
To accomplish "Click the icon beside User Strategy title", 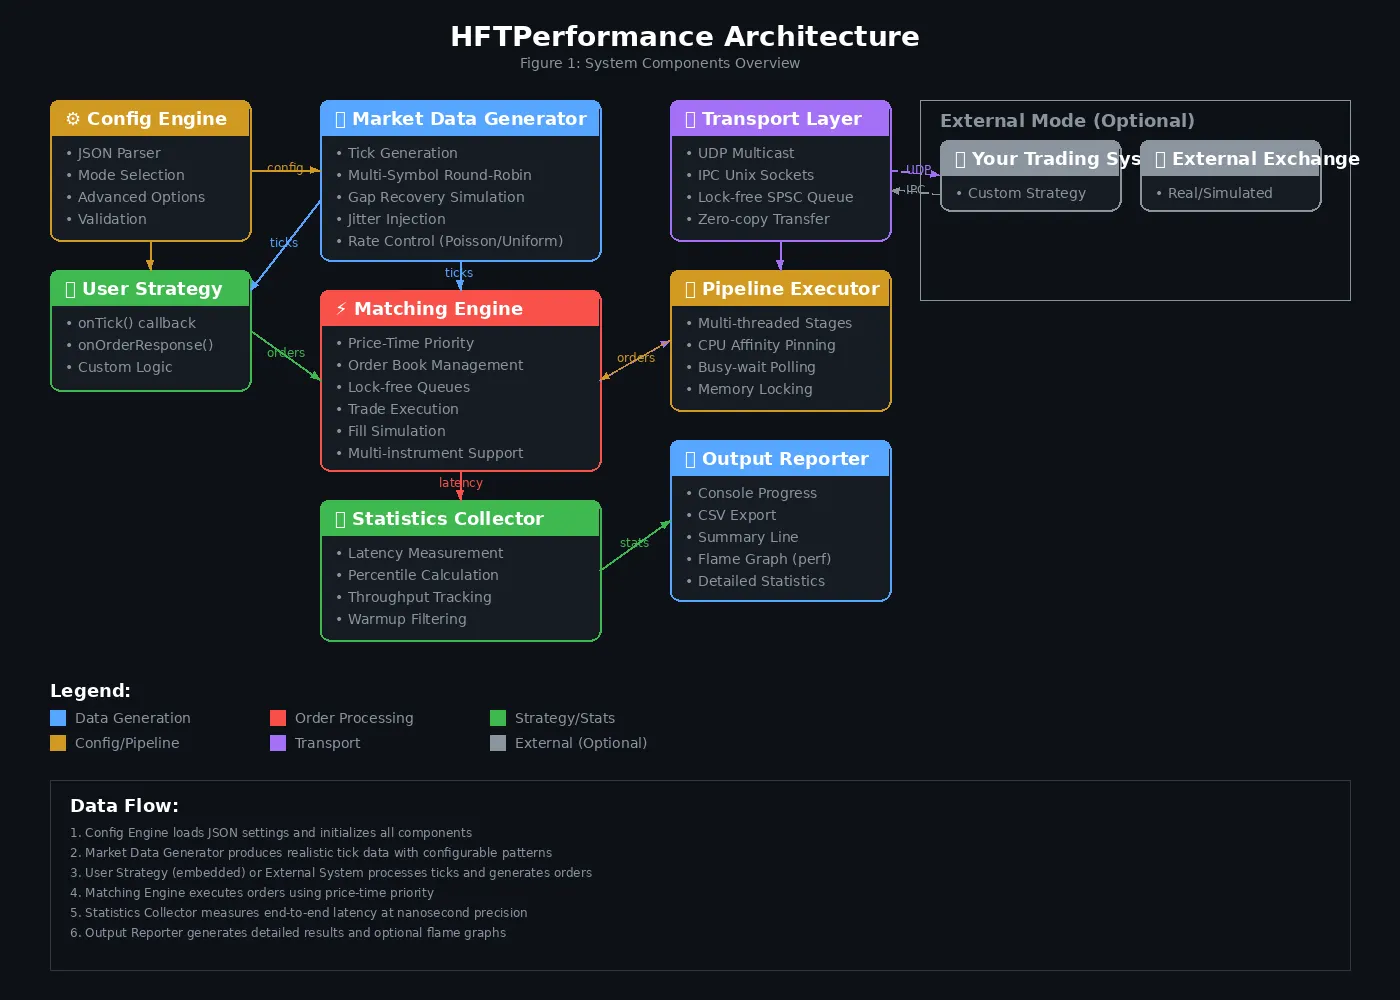I will tap(70, 289).
